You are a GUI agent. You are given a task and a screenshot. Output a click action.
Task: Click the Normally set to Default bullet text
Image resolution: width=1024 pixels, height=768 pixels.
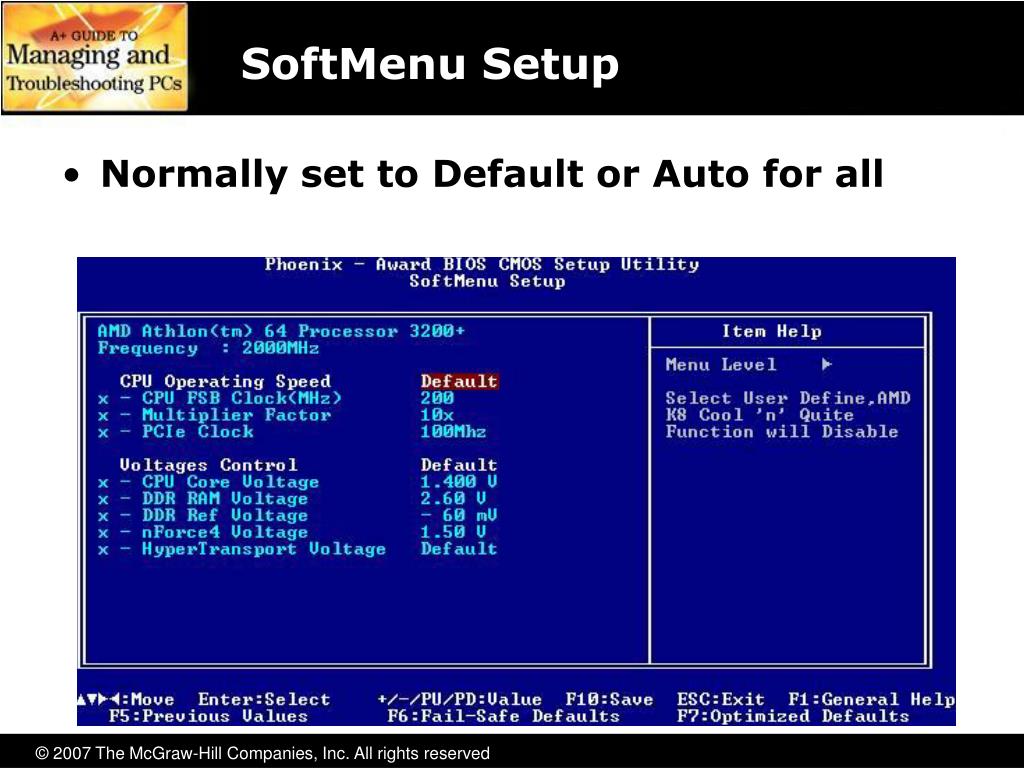(492, 174)
